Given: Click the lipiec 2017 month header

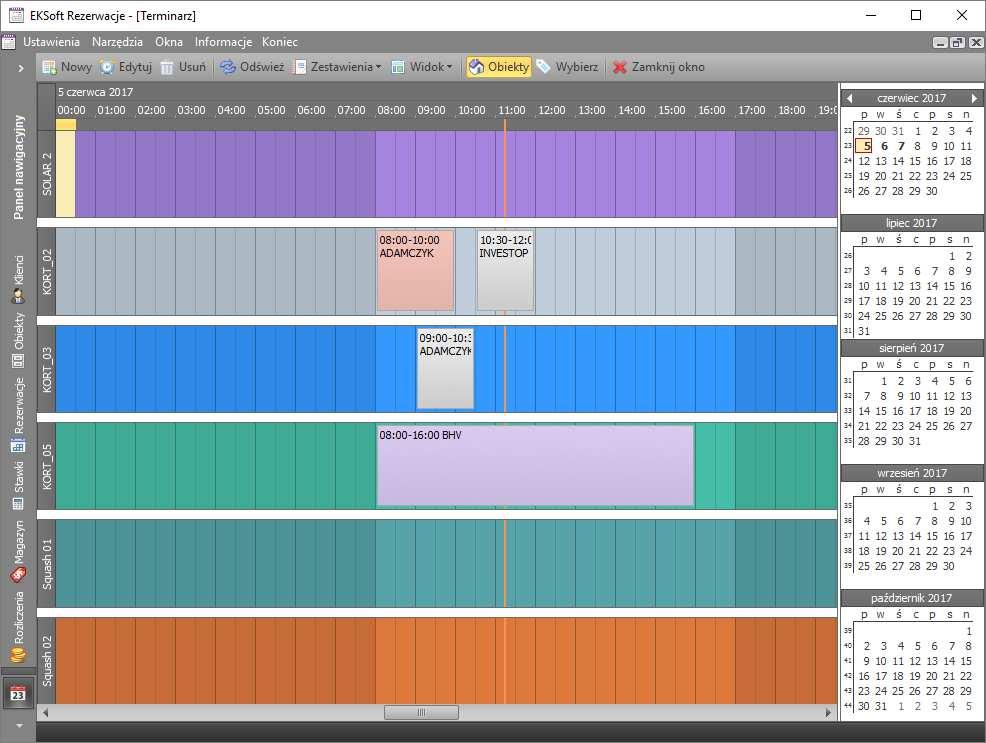Looking at the screenshot, I should [x=911, y=223].
